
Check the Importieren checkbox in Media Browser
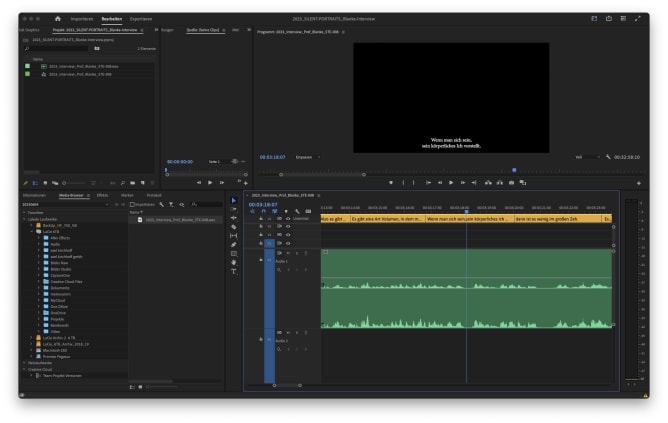pyautogui.click(x=132, y=204)
